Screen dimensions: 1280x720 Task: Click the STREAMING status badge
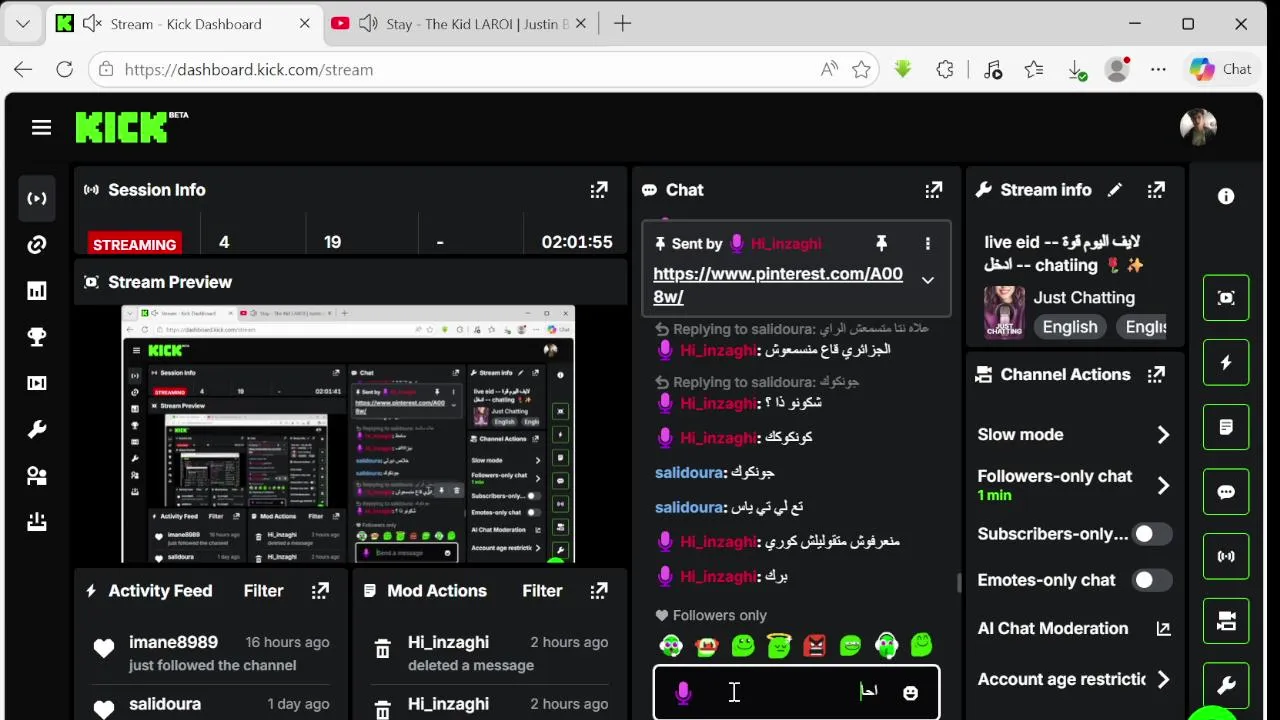tap(134, 244)
